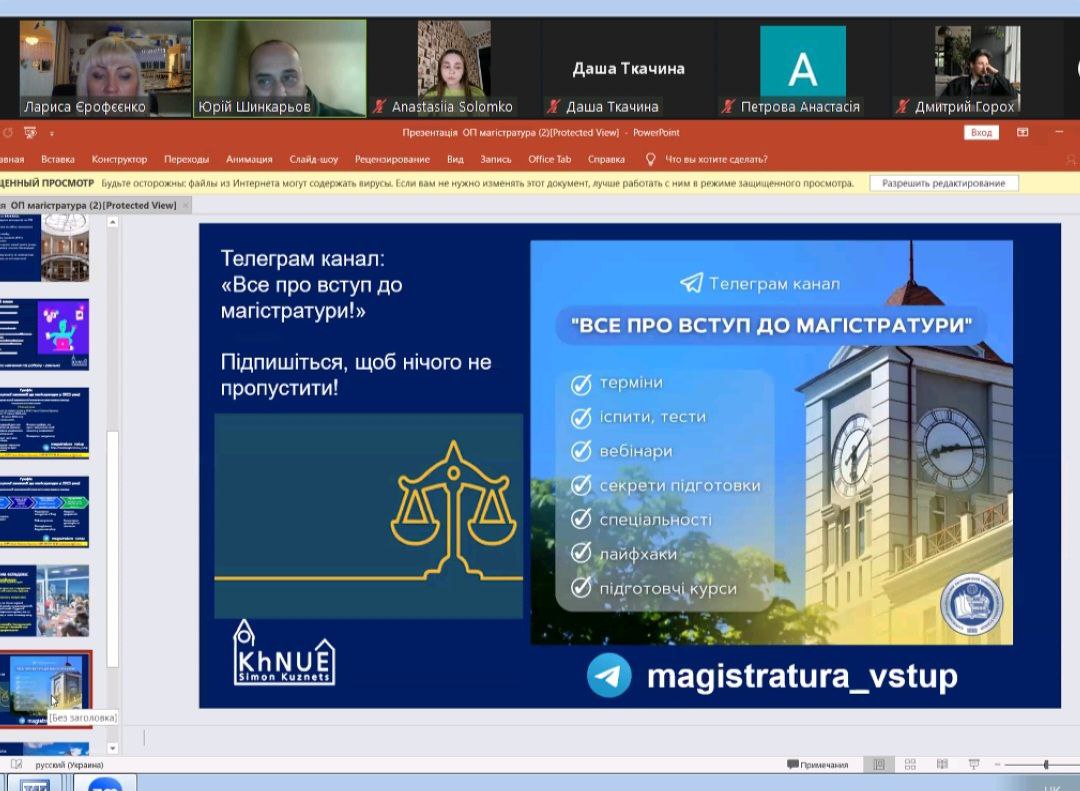Close the ОП магістратура document tab
1080x791 pixels.
[185, 205]
